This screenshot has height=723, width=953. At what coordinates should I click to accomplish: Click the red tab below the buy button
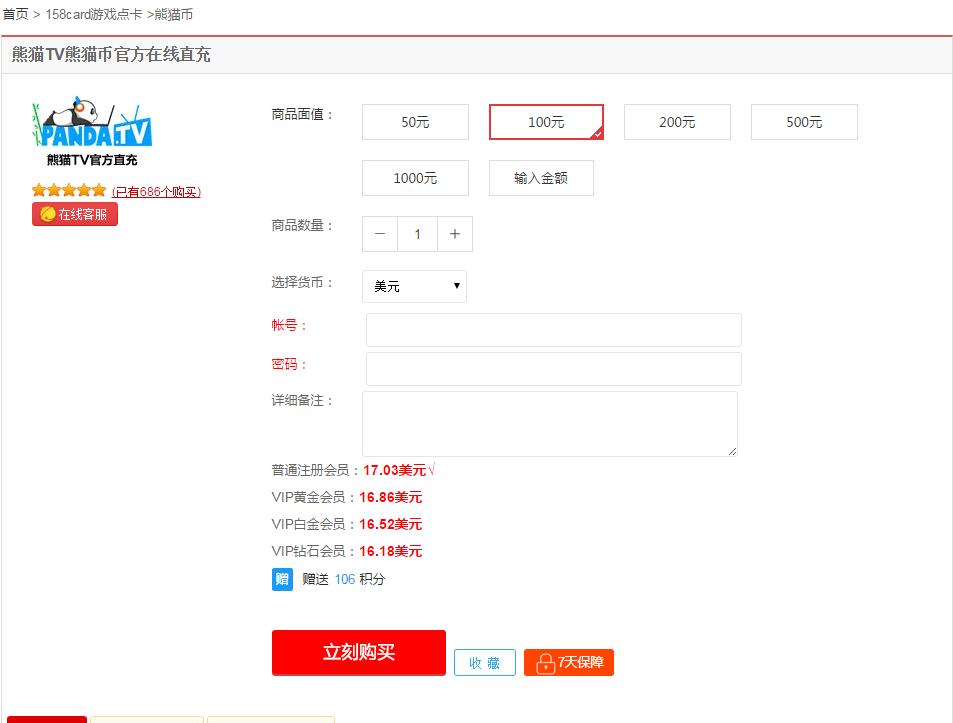(x=47, y=719)
